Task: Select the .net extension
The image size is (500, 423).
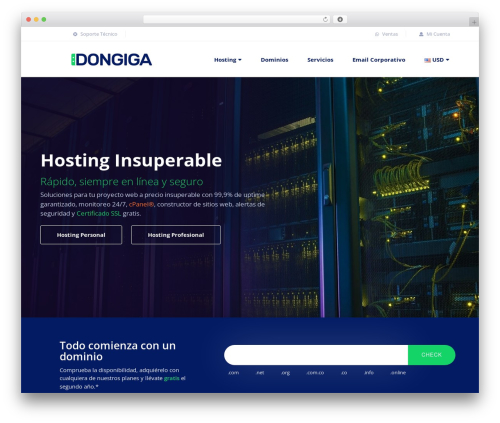Action: click(x=260, y=373)
